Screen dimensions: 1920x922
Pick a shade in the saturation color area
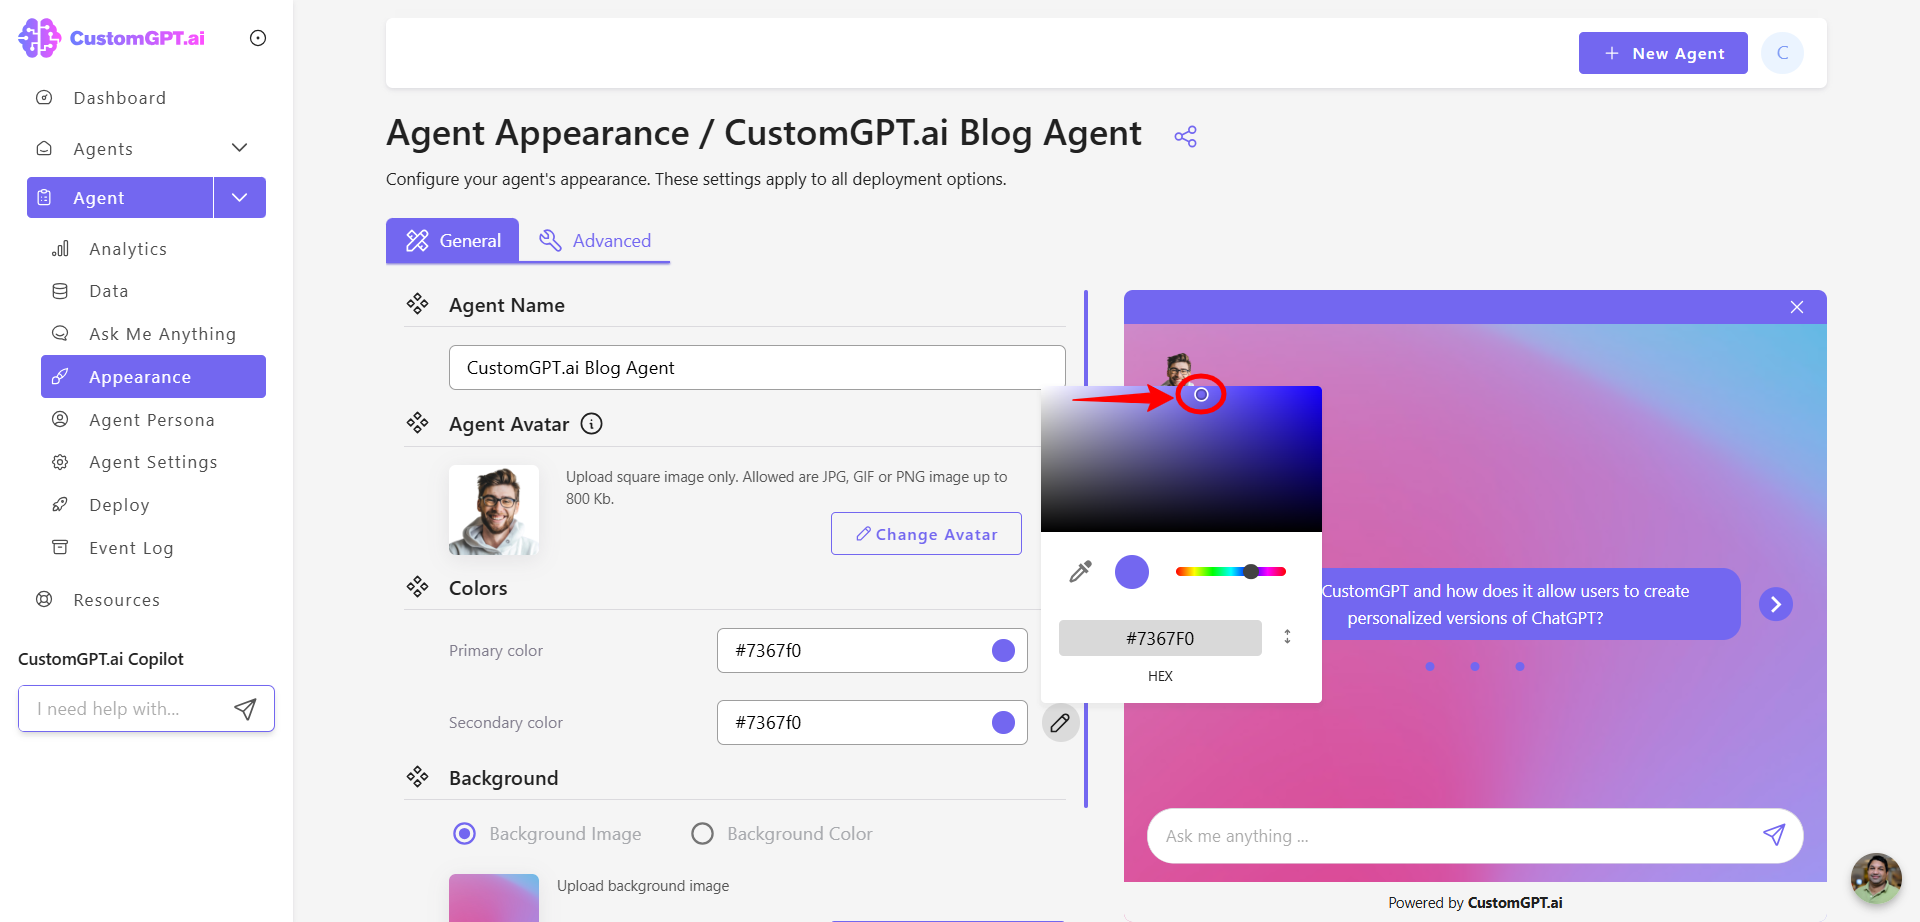click(1181, 459)
